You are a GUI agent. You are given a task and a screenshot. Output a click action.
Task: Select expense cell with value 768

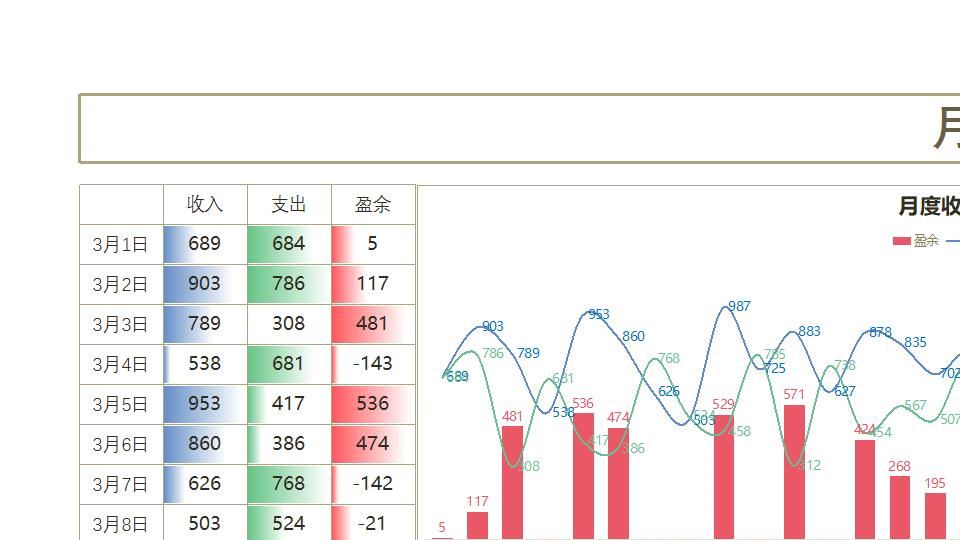click(289, 485)
